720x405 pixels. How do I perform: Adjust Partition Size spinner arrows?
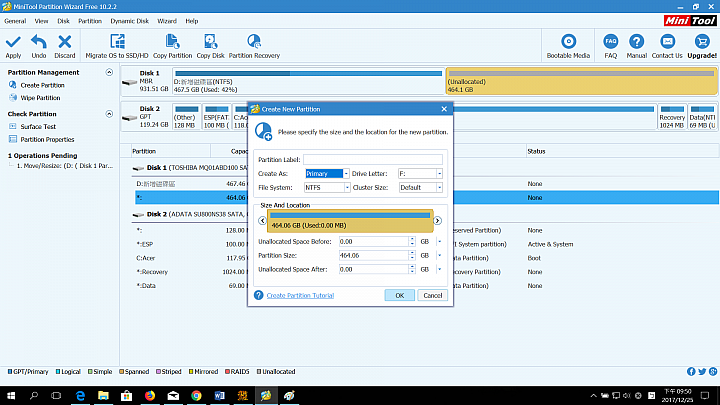(412, 255)
